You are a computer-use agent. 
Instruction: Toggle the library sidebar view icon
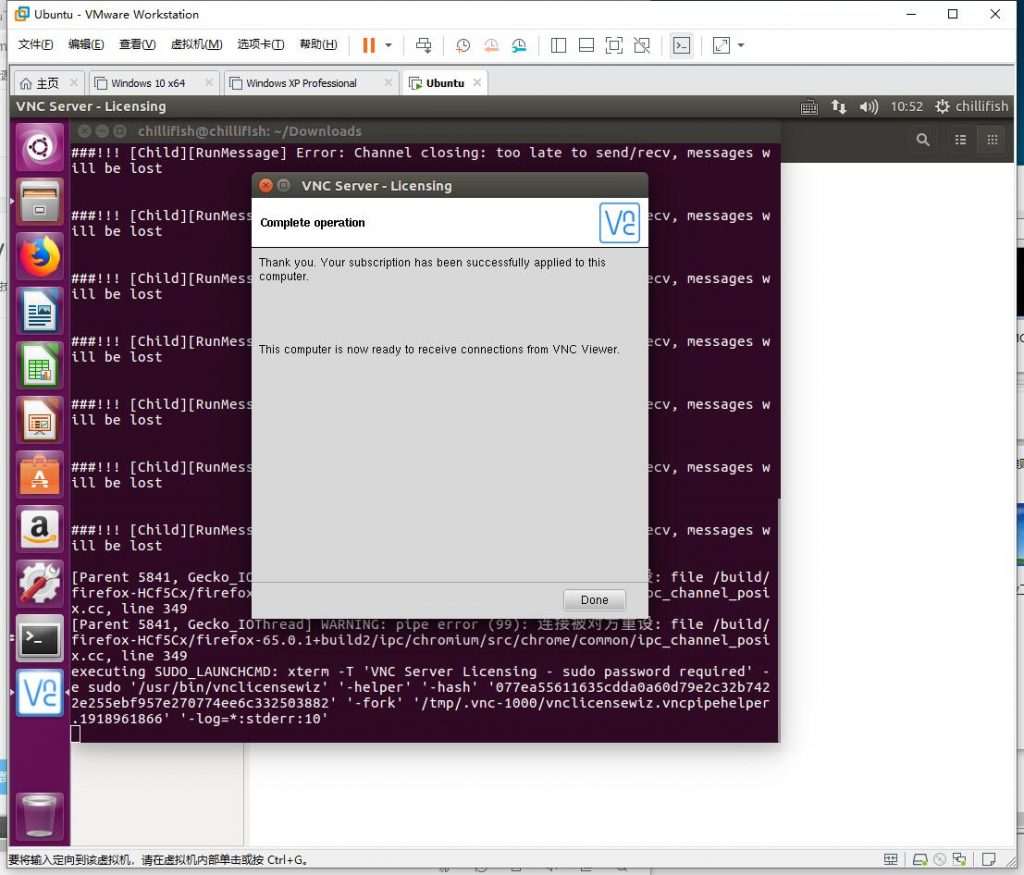click(558, 45)
